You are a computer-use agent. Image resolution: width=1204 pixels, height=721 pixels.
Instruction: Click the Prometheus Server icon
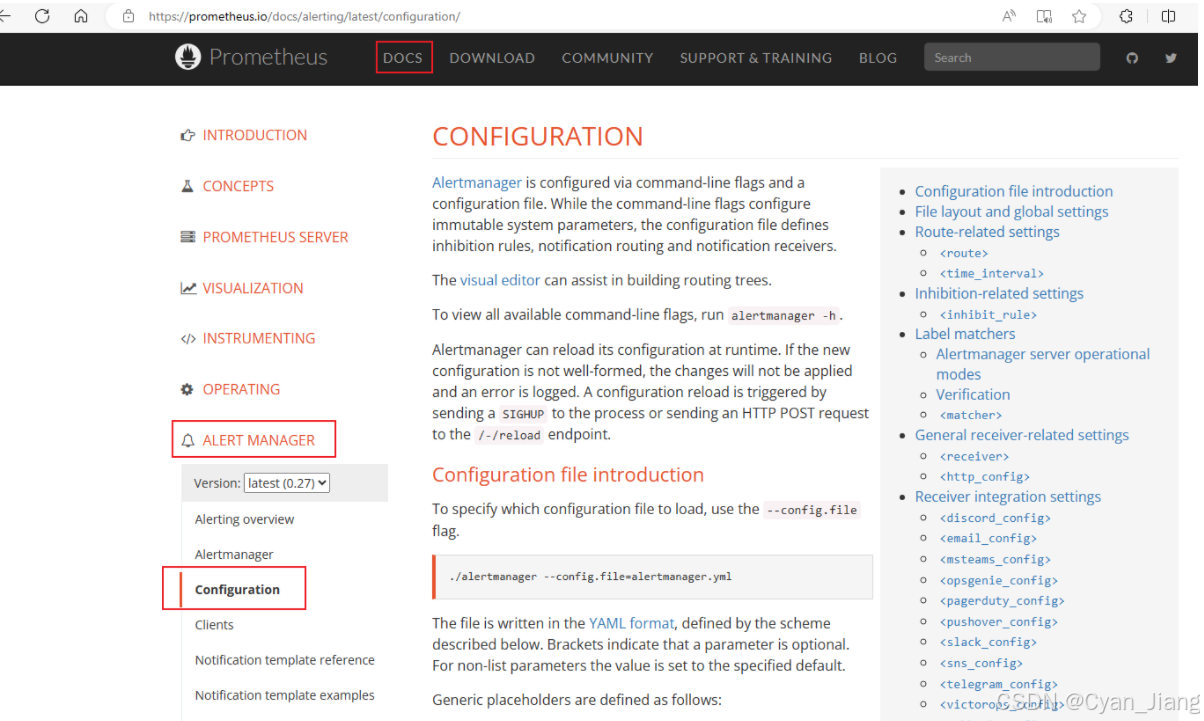coord(187,237)
